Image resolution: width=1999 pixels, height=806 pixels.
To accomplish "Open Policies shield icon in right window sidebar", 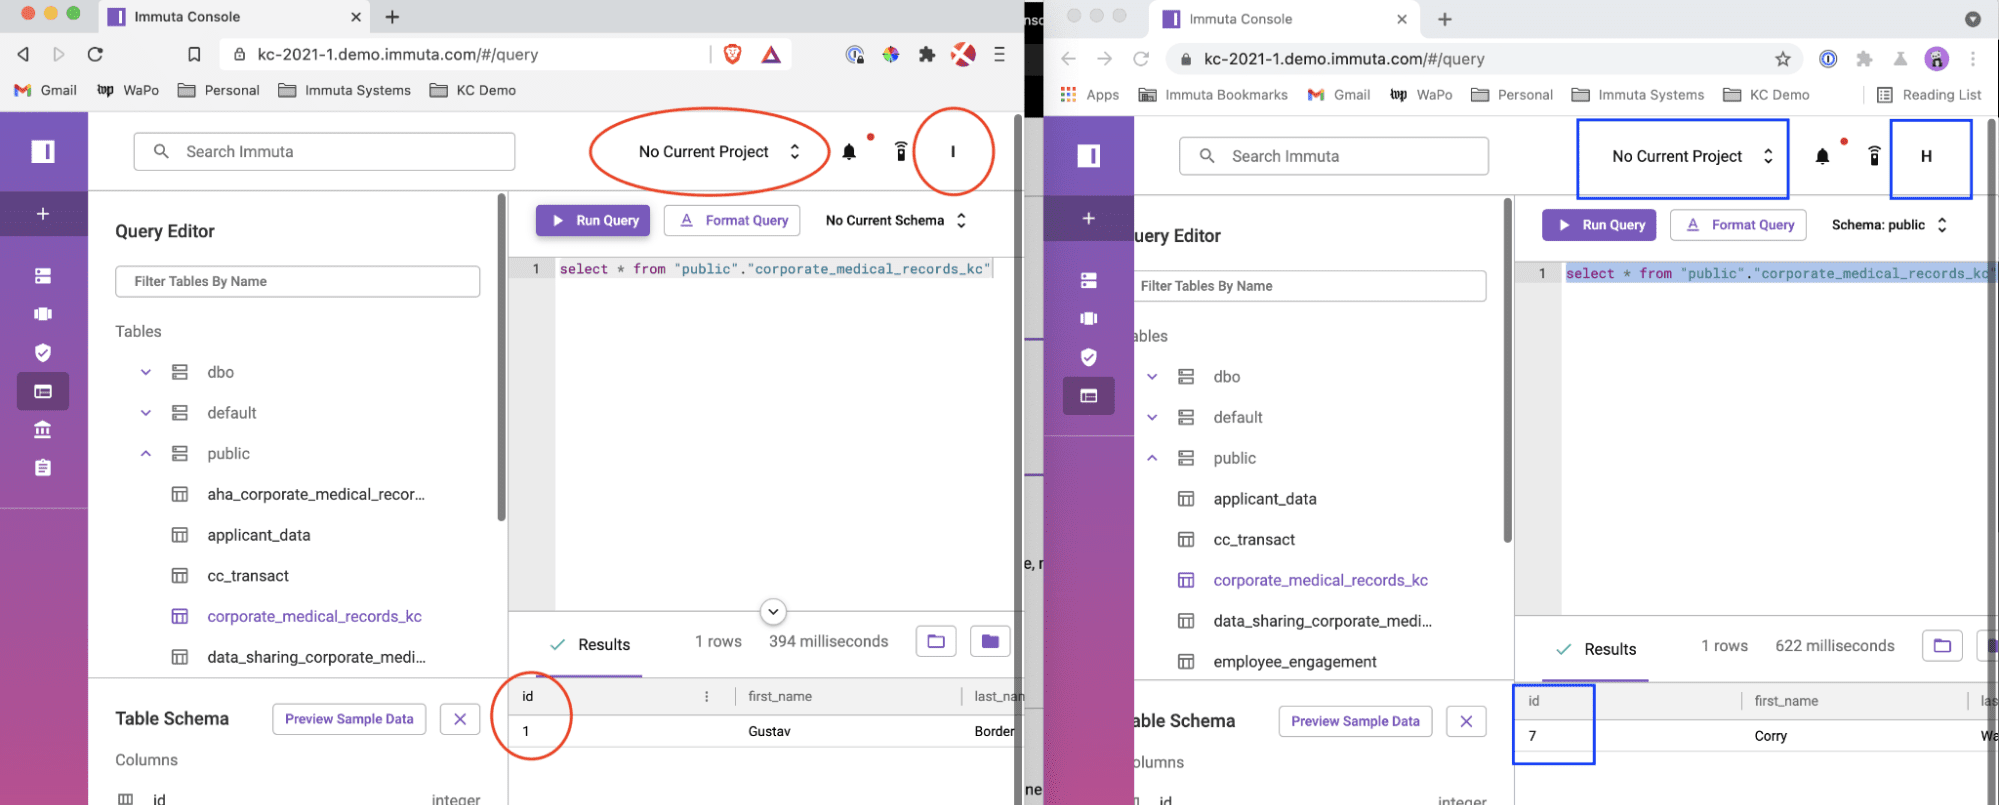I will 1089,357.
